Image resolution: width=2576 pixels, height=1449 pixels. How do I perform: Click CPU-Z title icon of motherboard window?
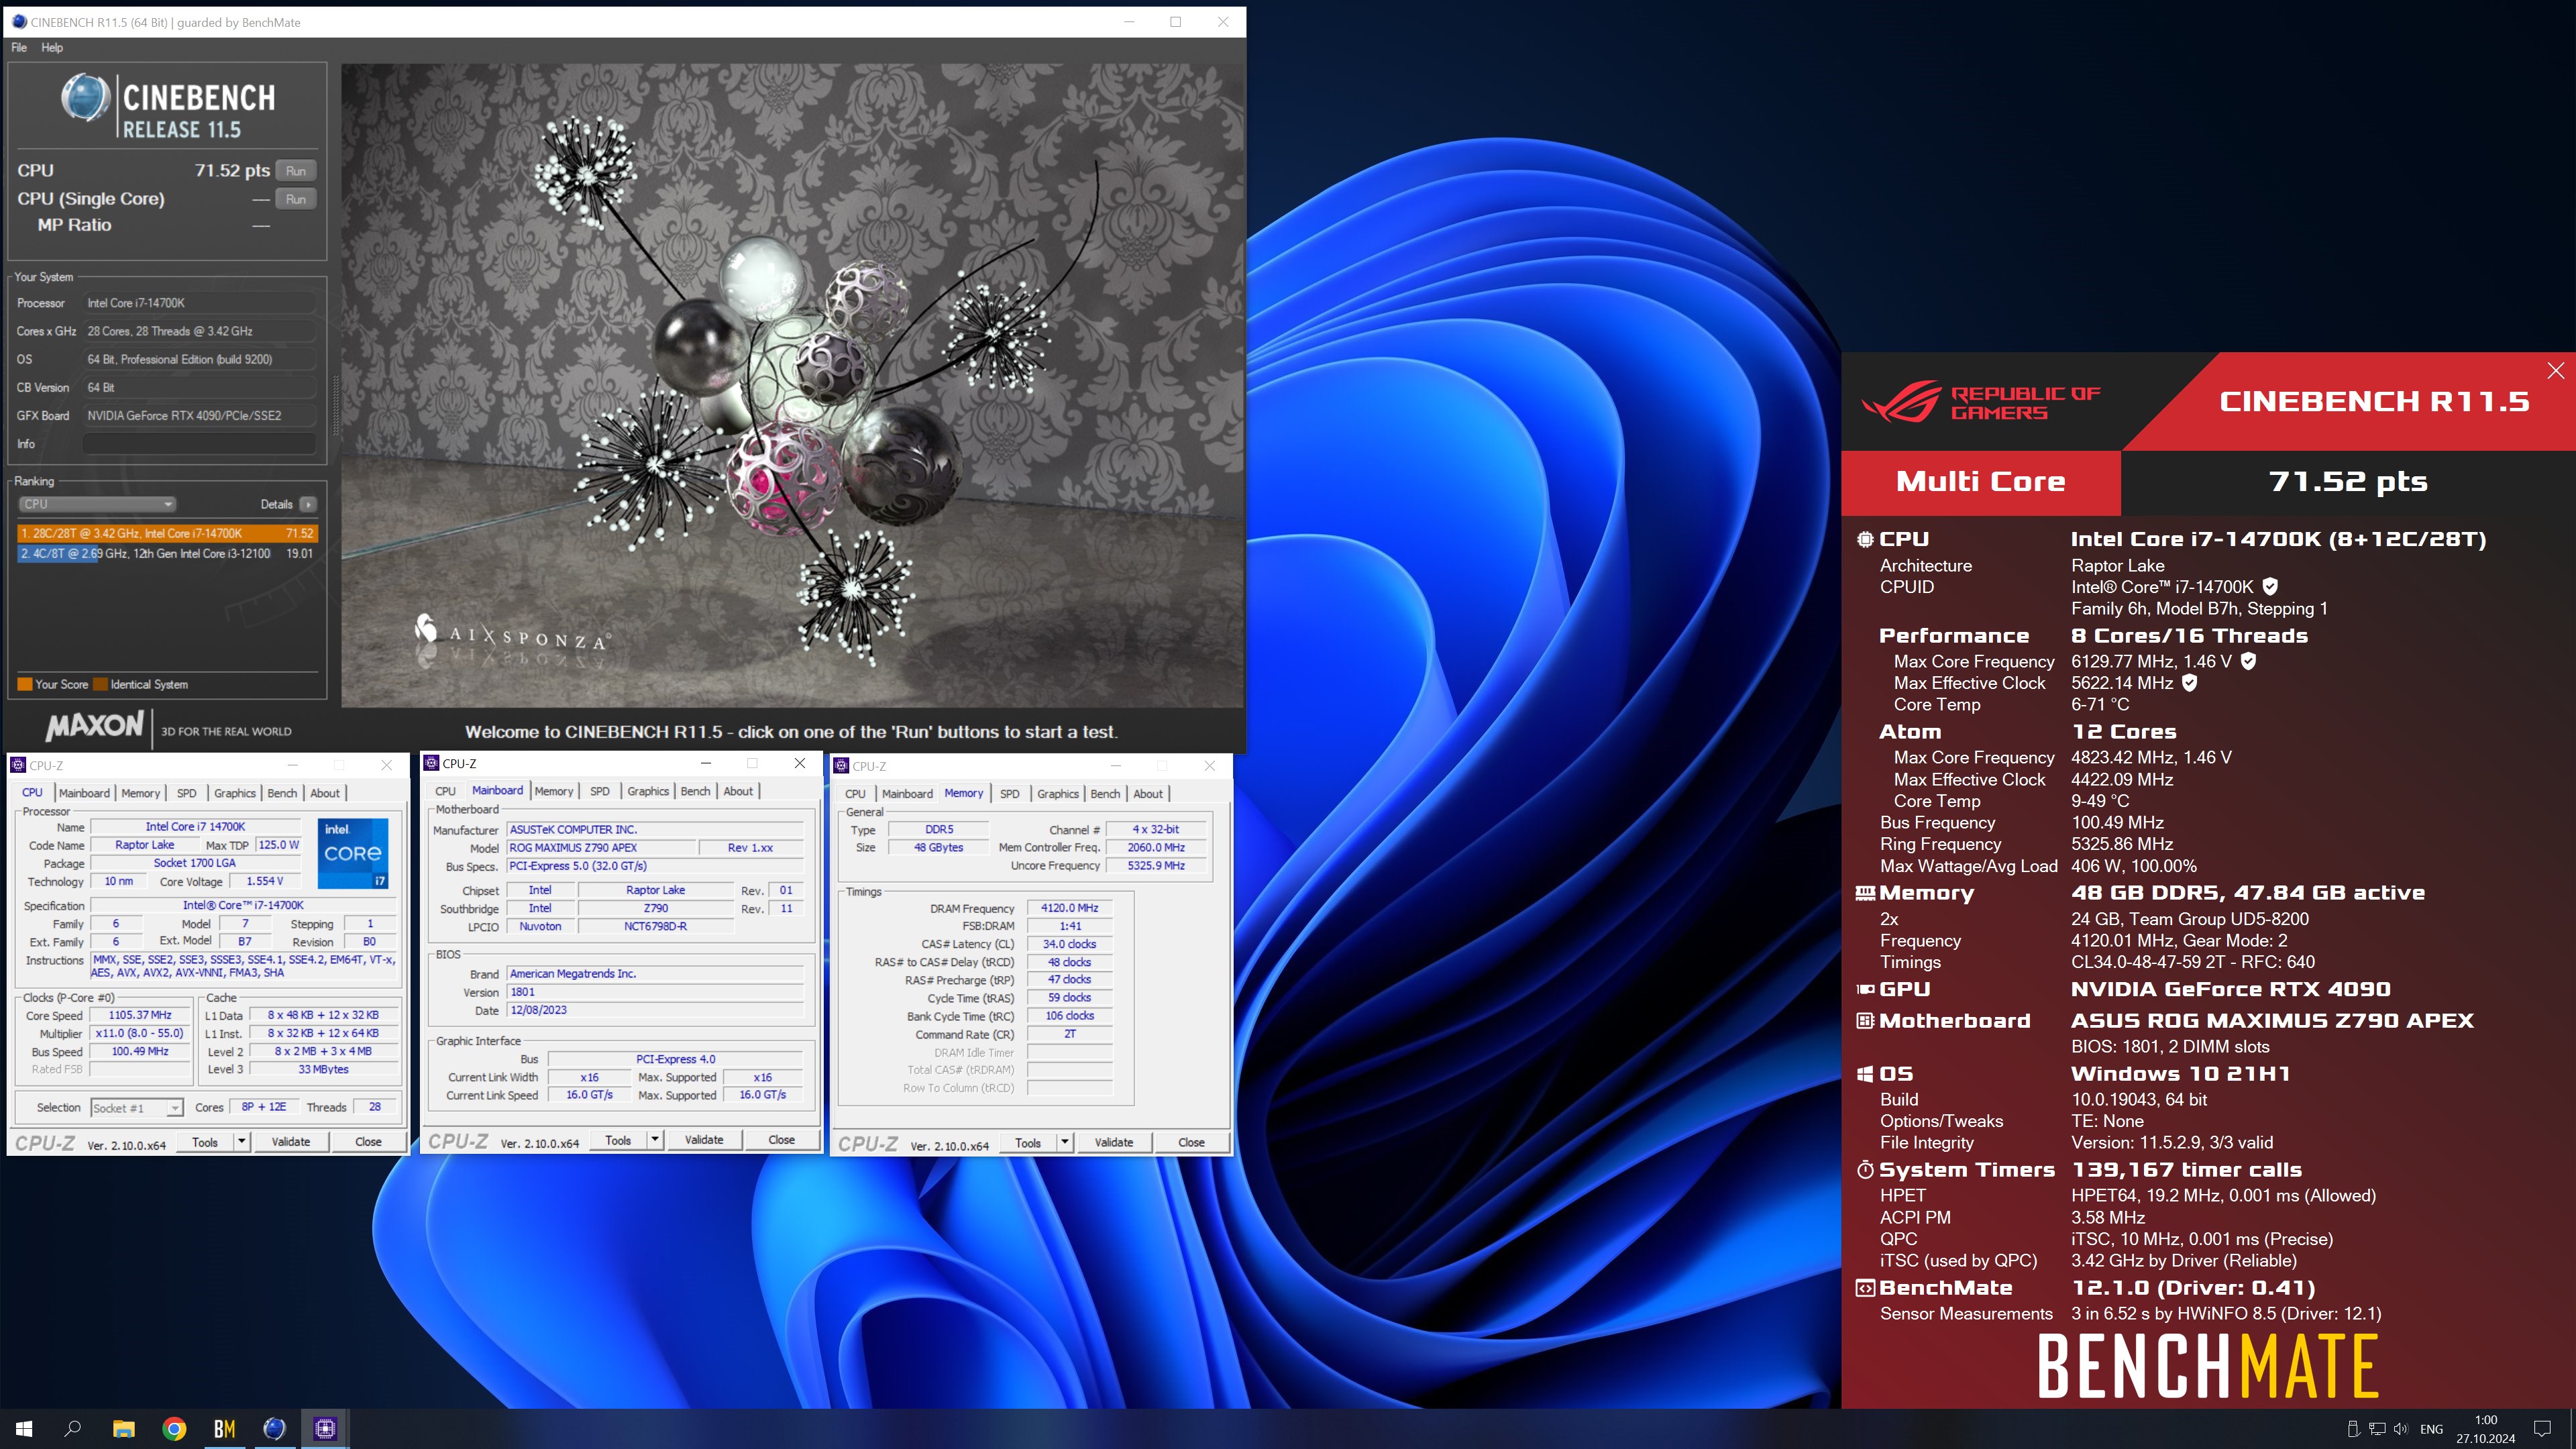click(431, 763)
